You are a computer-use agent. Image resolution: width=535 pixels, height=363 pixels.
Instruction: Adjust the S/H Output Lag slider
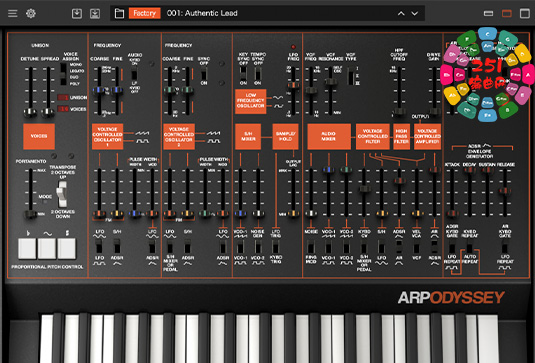click(x=293, y=214)
